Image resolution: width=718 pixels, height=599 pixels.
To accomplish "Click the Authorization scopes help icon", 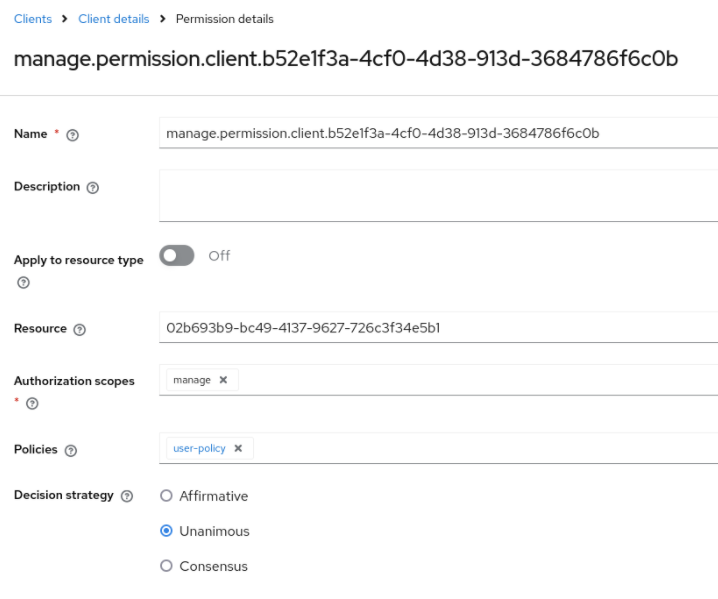I will (x=32, y=403).
